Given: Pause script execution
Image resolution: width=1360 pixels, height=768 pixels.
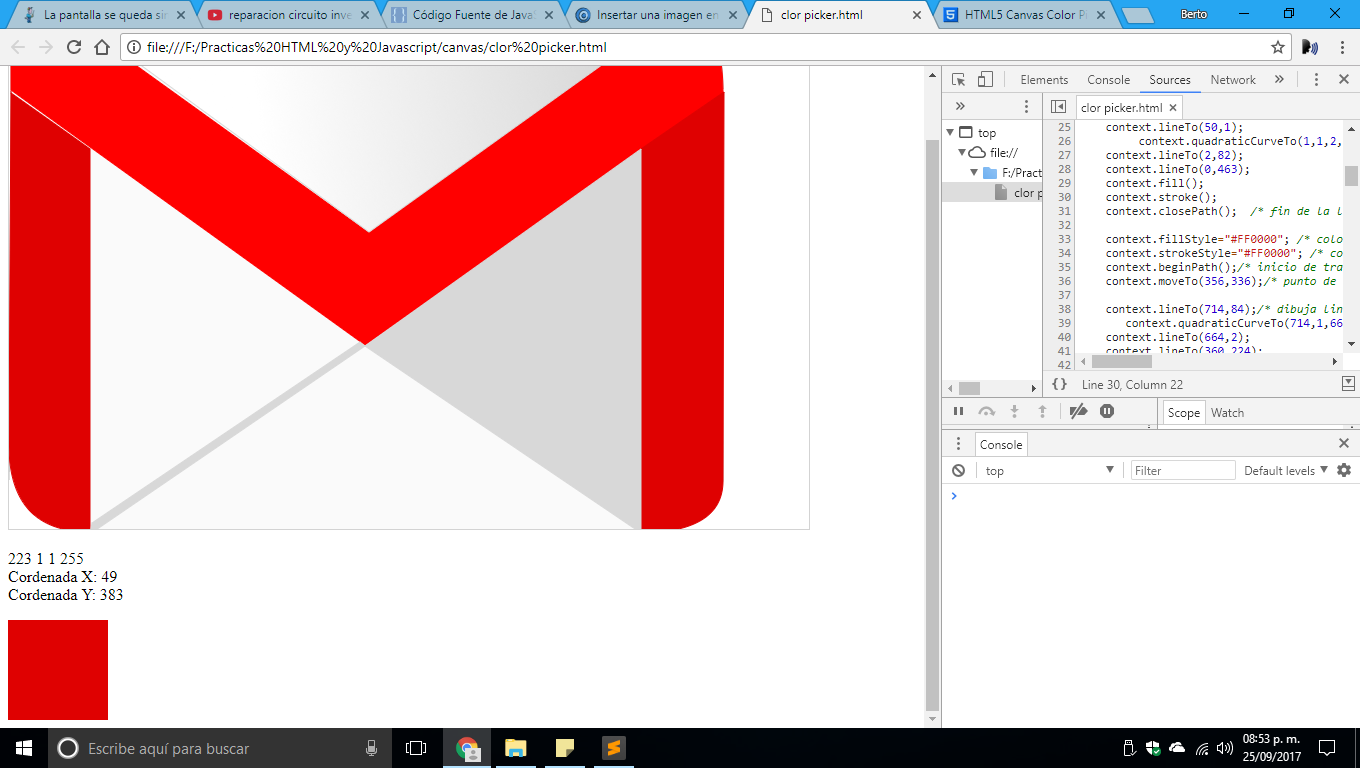Looking at the screenshot, I should [958, 411].
